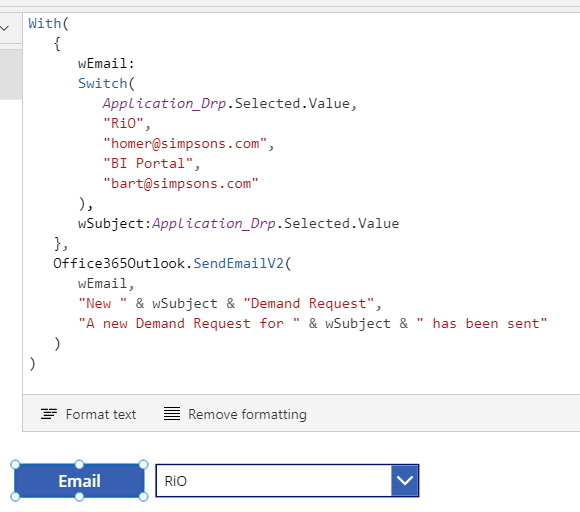The image size is (580, 512).
Task: Select the Remove formatting label
Action: (247, 414)
